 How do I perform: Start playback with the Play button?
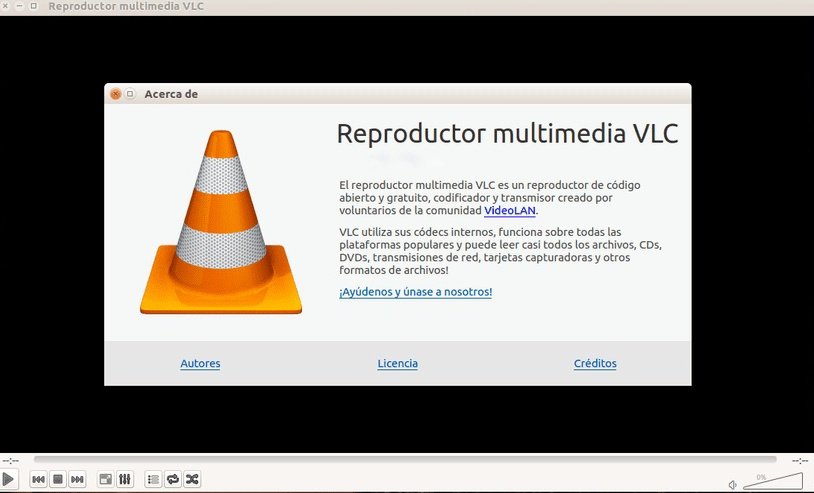pos(8,478)
